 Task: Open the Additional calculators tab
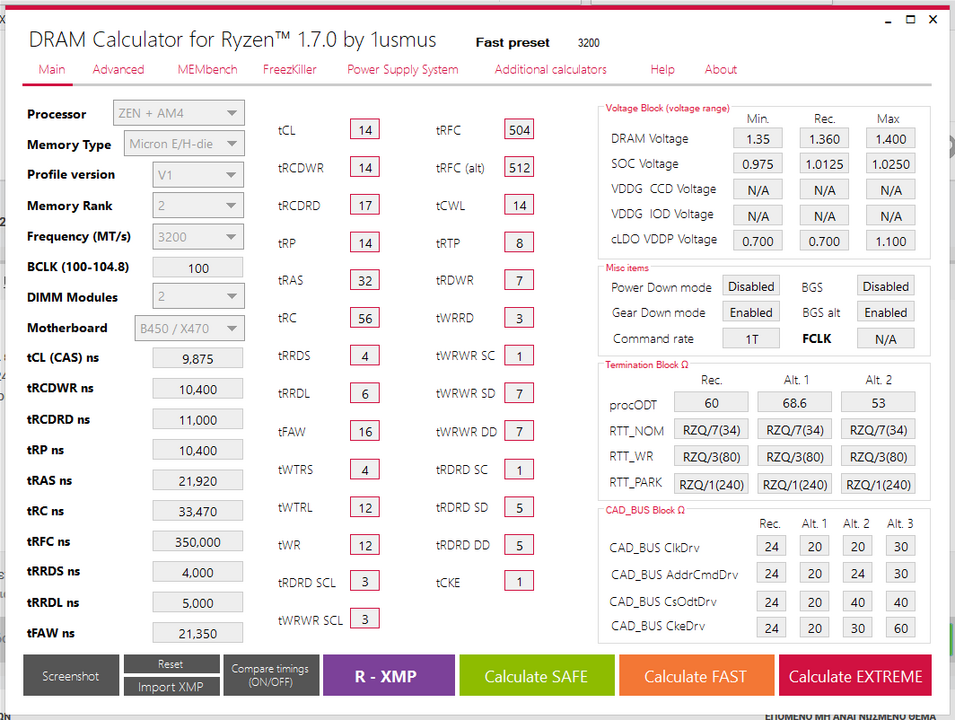pos(550,70)
